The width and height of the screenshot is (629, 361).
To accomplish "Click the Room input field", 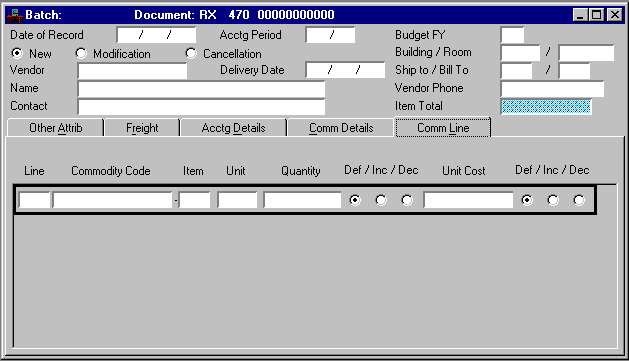I will click(x=586, y=53).
